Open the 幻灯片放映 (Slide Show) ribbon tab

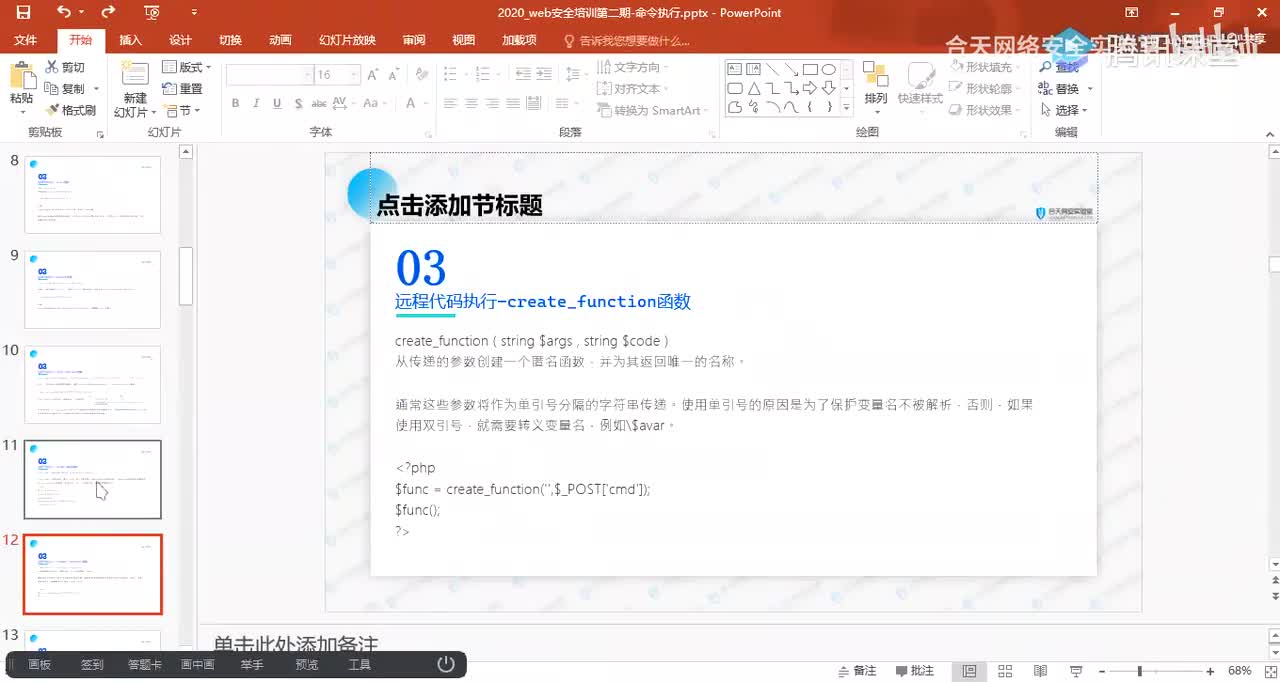coord(347,40)
